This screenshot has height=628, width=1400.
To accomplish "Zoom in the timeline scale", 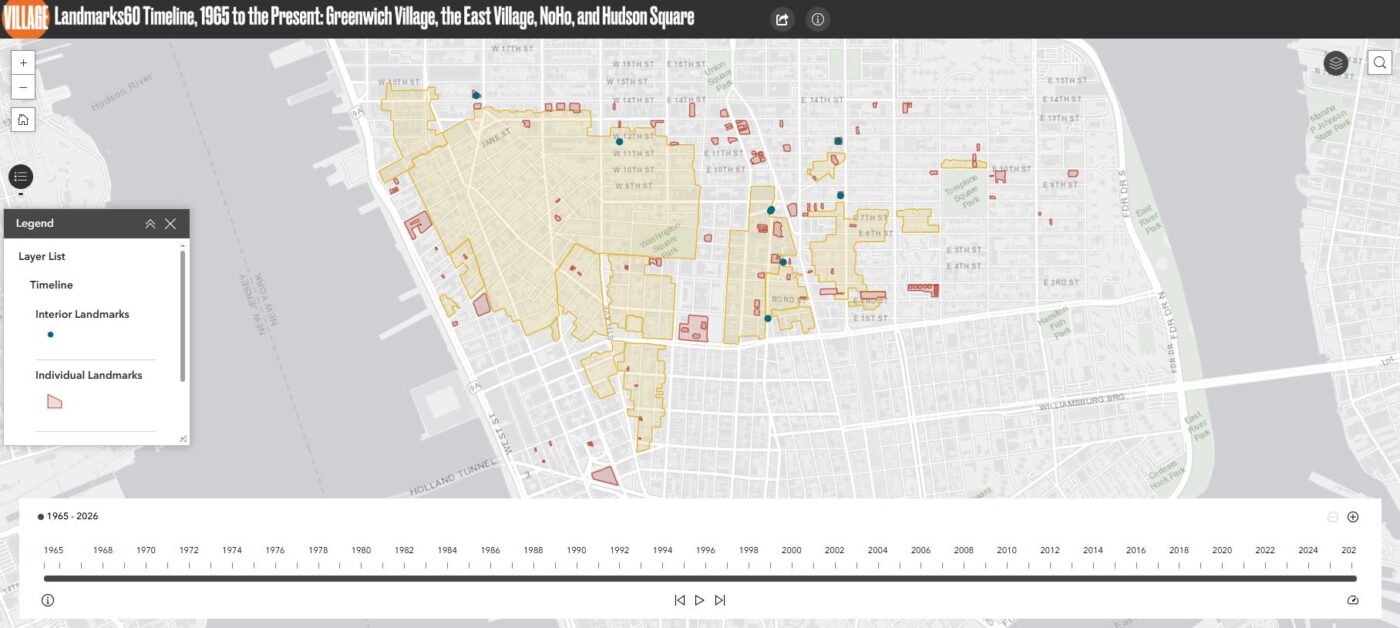I will click(x=1353, y=517).
